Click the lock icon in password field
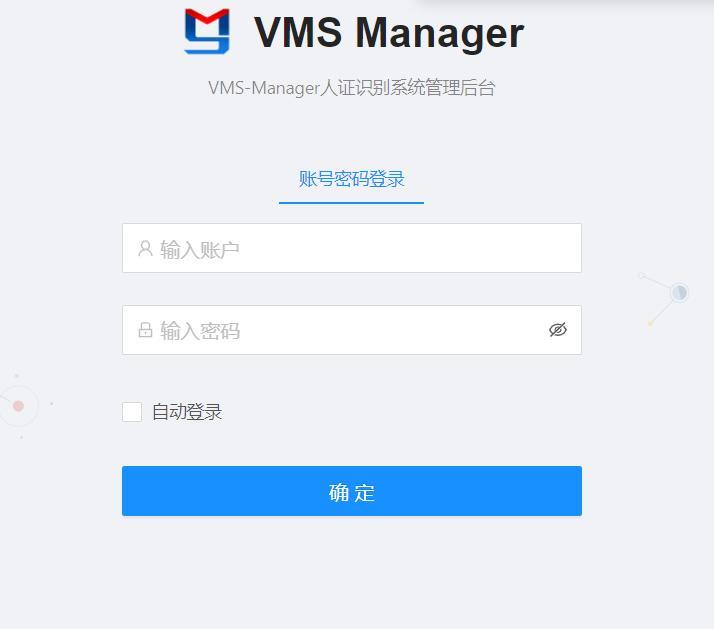Viewport: 714px width, 629px height. tap(145, 330)
